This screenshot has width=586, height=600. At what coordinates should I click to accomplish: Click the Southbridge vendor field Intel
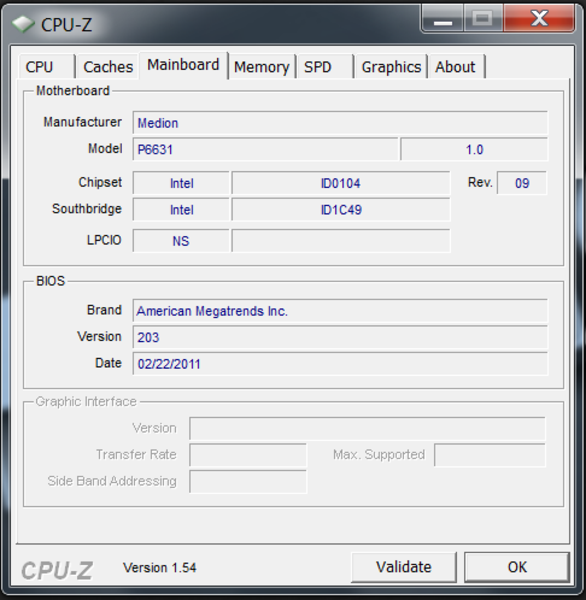point(181,209)
